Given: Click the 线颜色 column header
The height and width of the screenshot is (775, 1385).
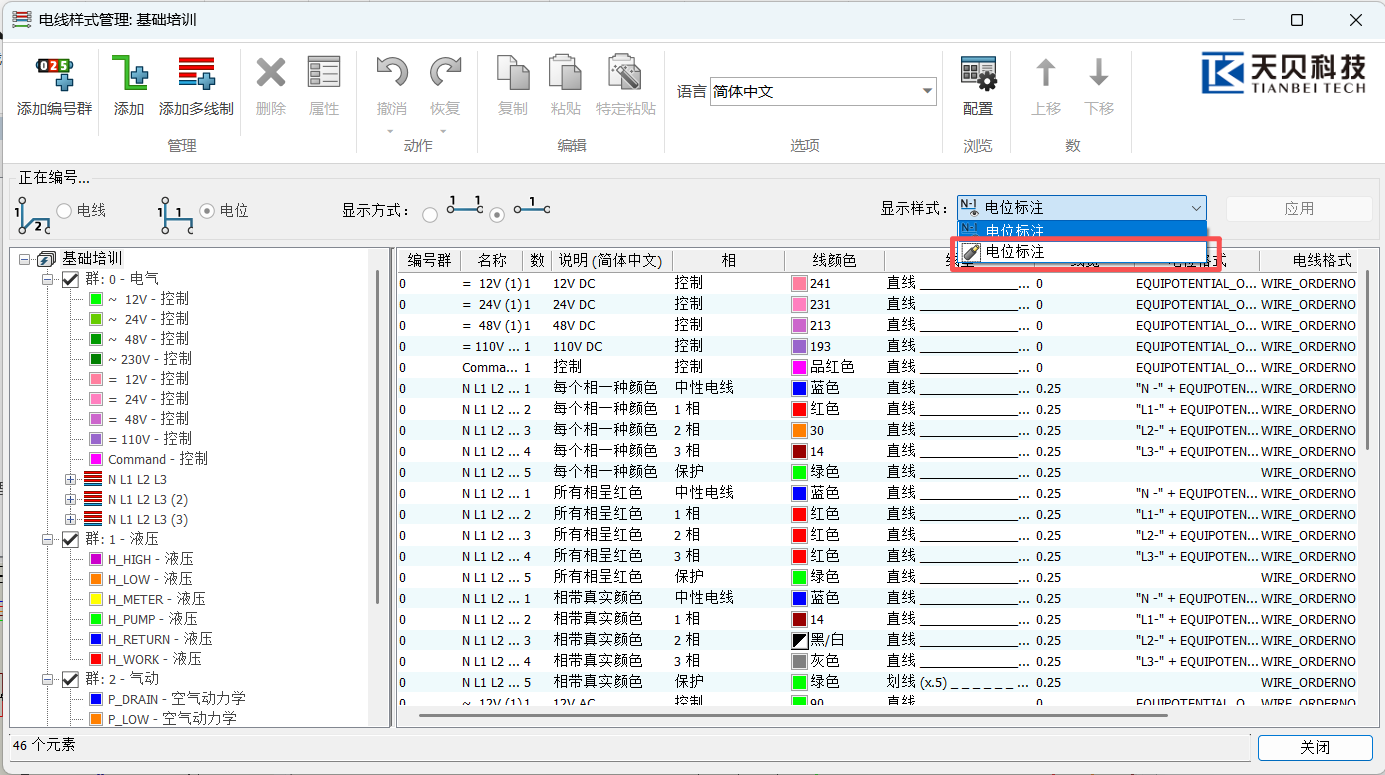Looking at the screenshot, I should pos(833,261).
